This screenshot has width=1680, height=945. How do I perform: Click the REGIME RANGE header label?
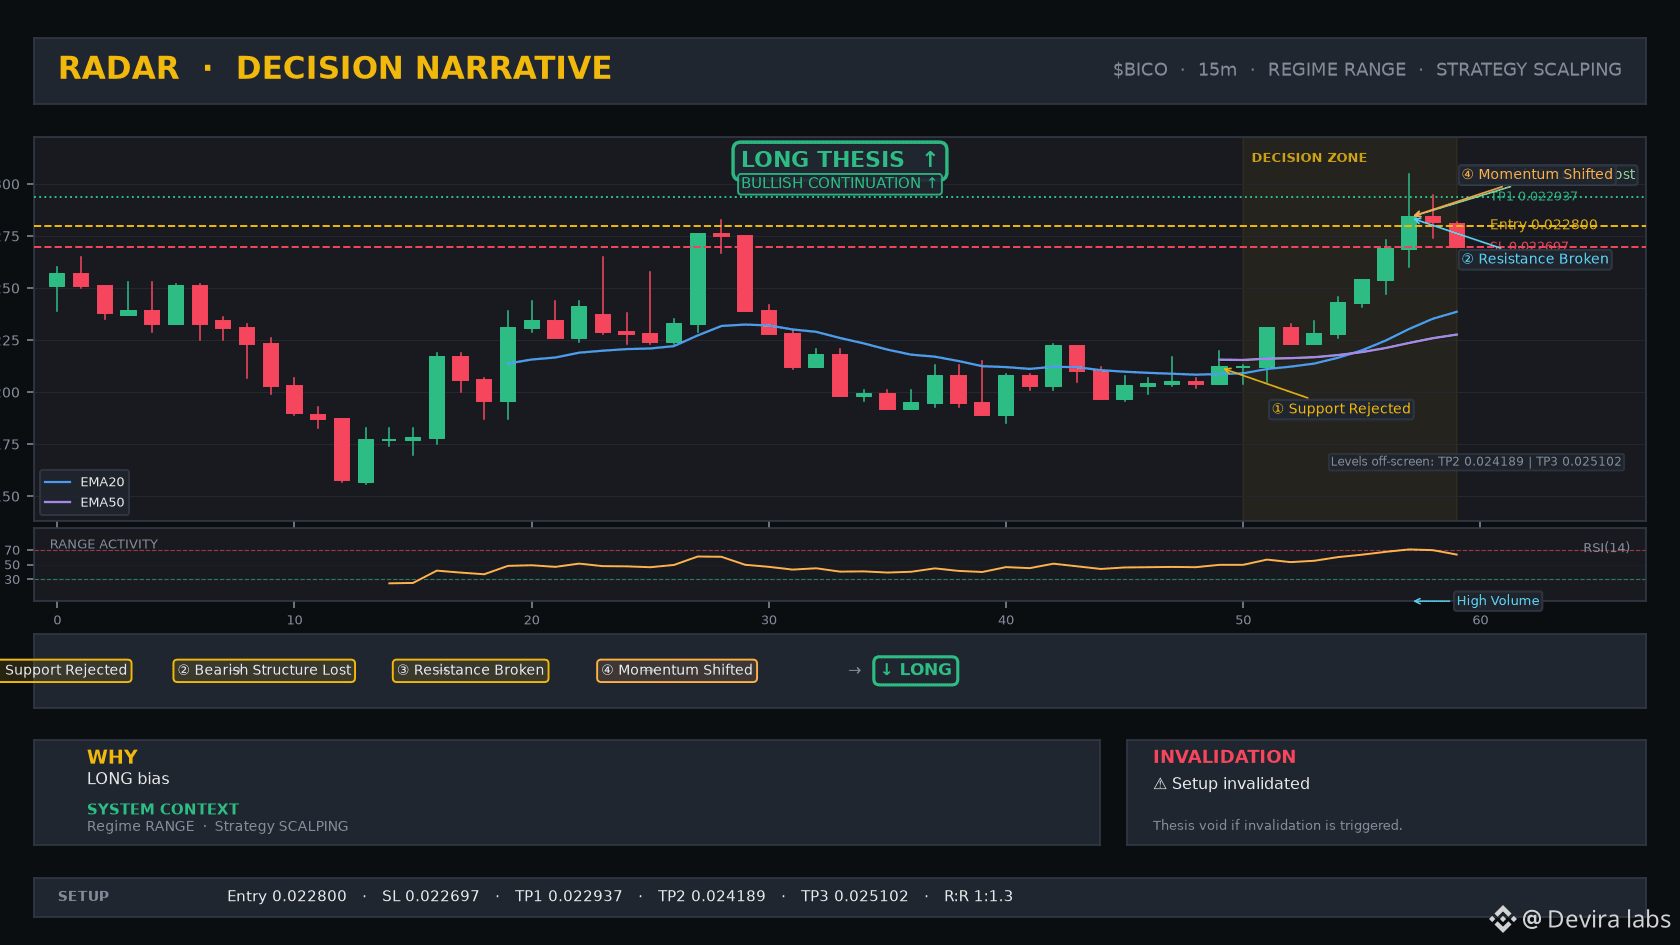(x=1336, y=69)
